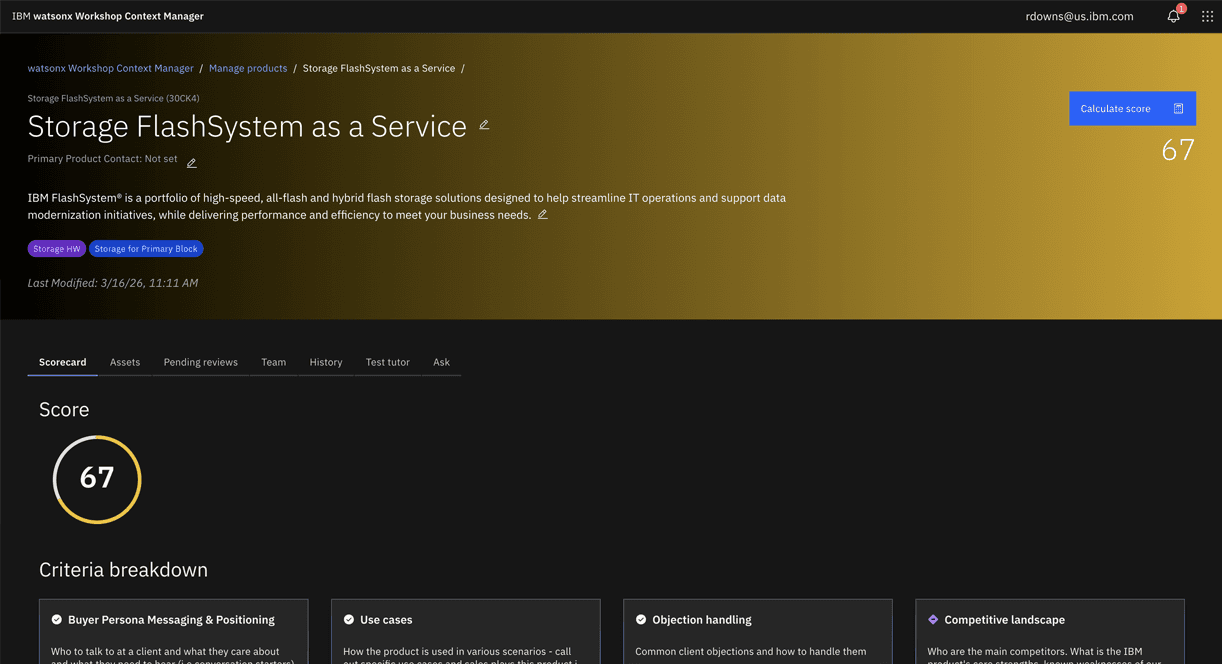
Task: Edit the product description pencil icon
Action: tap(543, 215)
